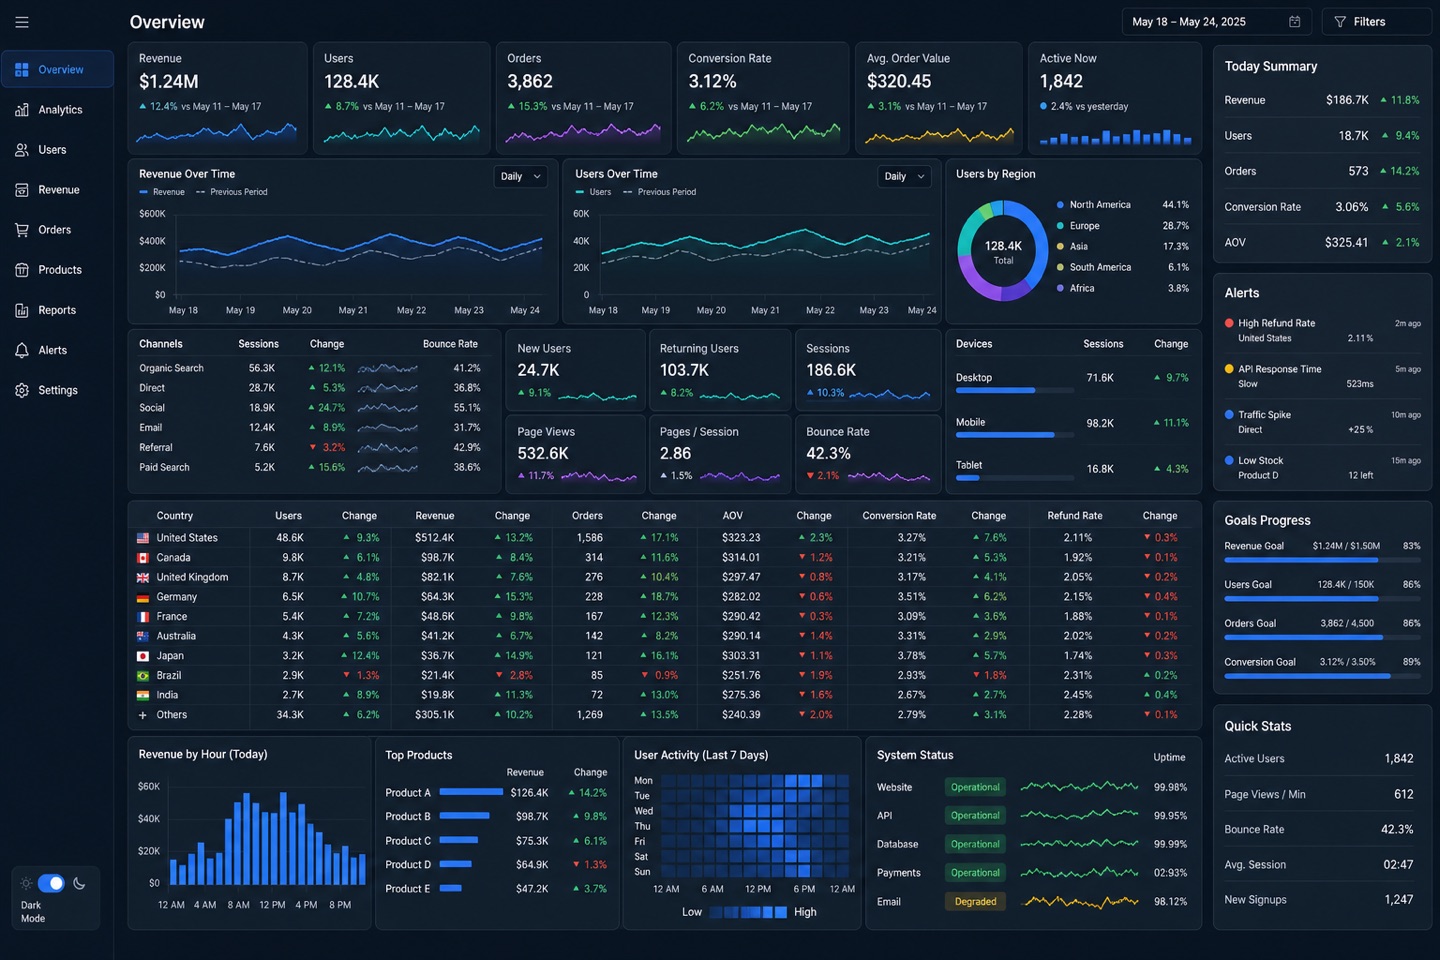Click the Tablet device row
This screenshot has height=960, width=1440.
click(1072, 468)
